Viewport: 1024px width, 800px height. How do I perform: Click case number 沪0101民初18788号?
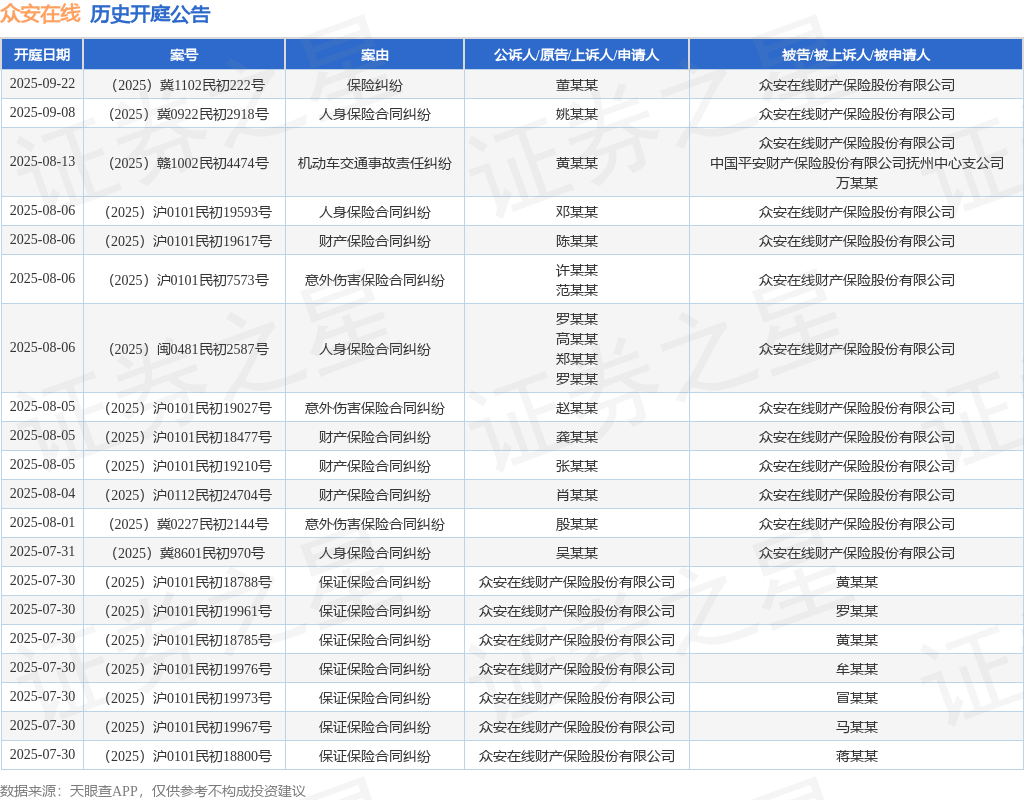coord(188,582)
